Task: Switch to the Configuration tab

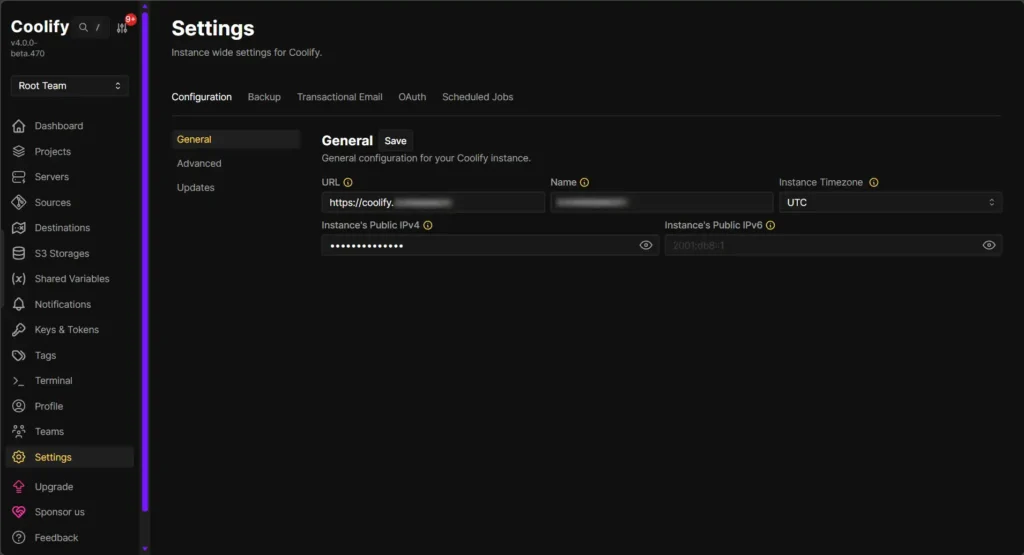Action: [201, 97]
